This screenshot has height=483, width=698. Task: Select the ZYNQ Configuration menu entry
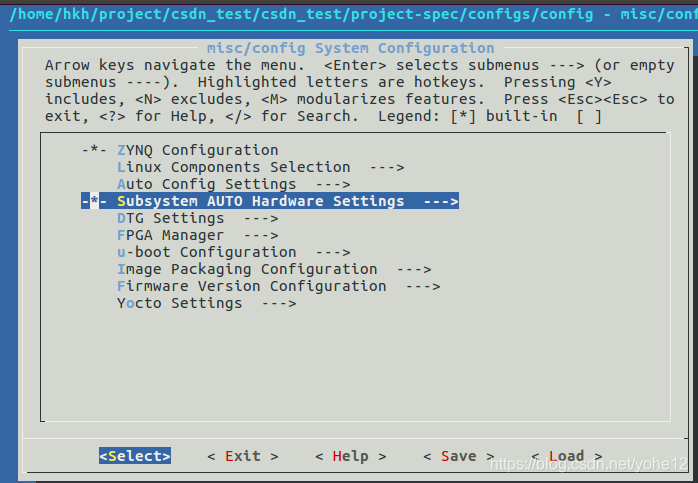(x=180, y=150)
